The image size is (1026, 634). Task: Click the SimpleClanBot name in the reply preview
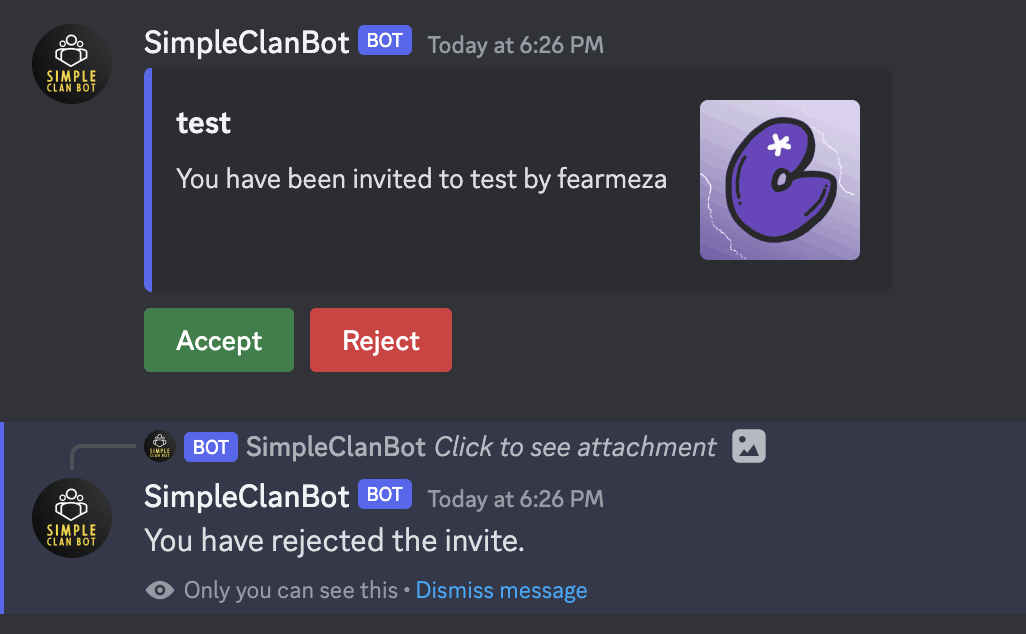click(336, 447)
